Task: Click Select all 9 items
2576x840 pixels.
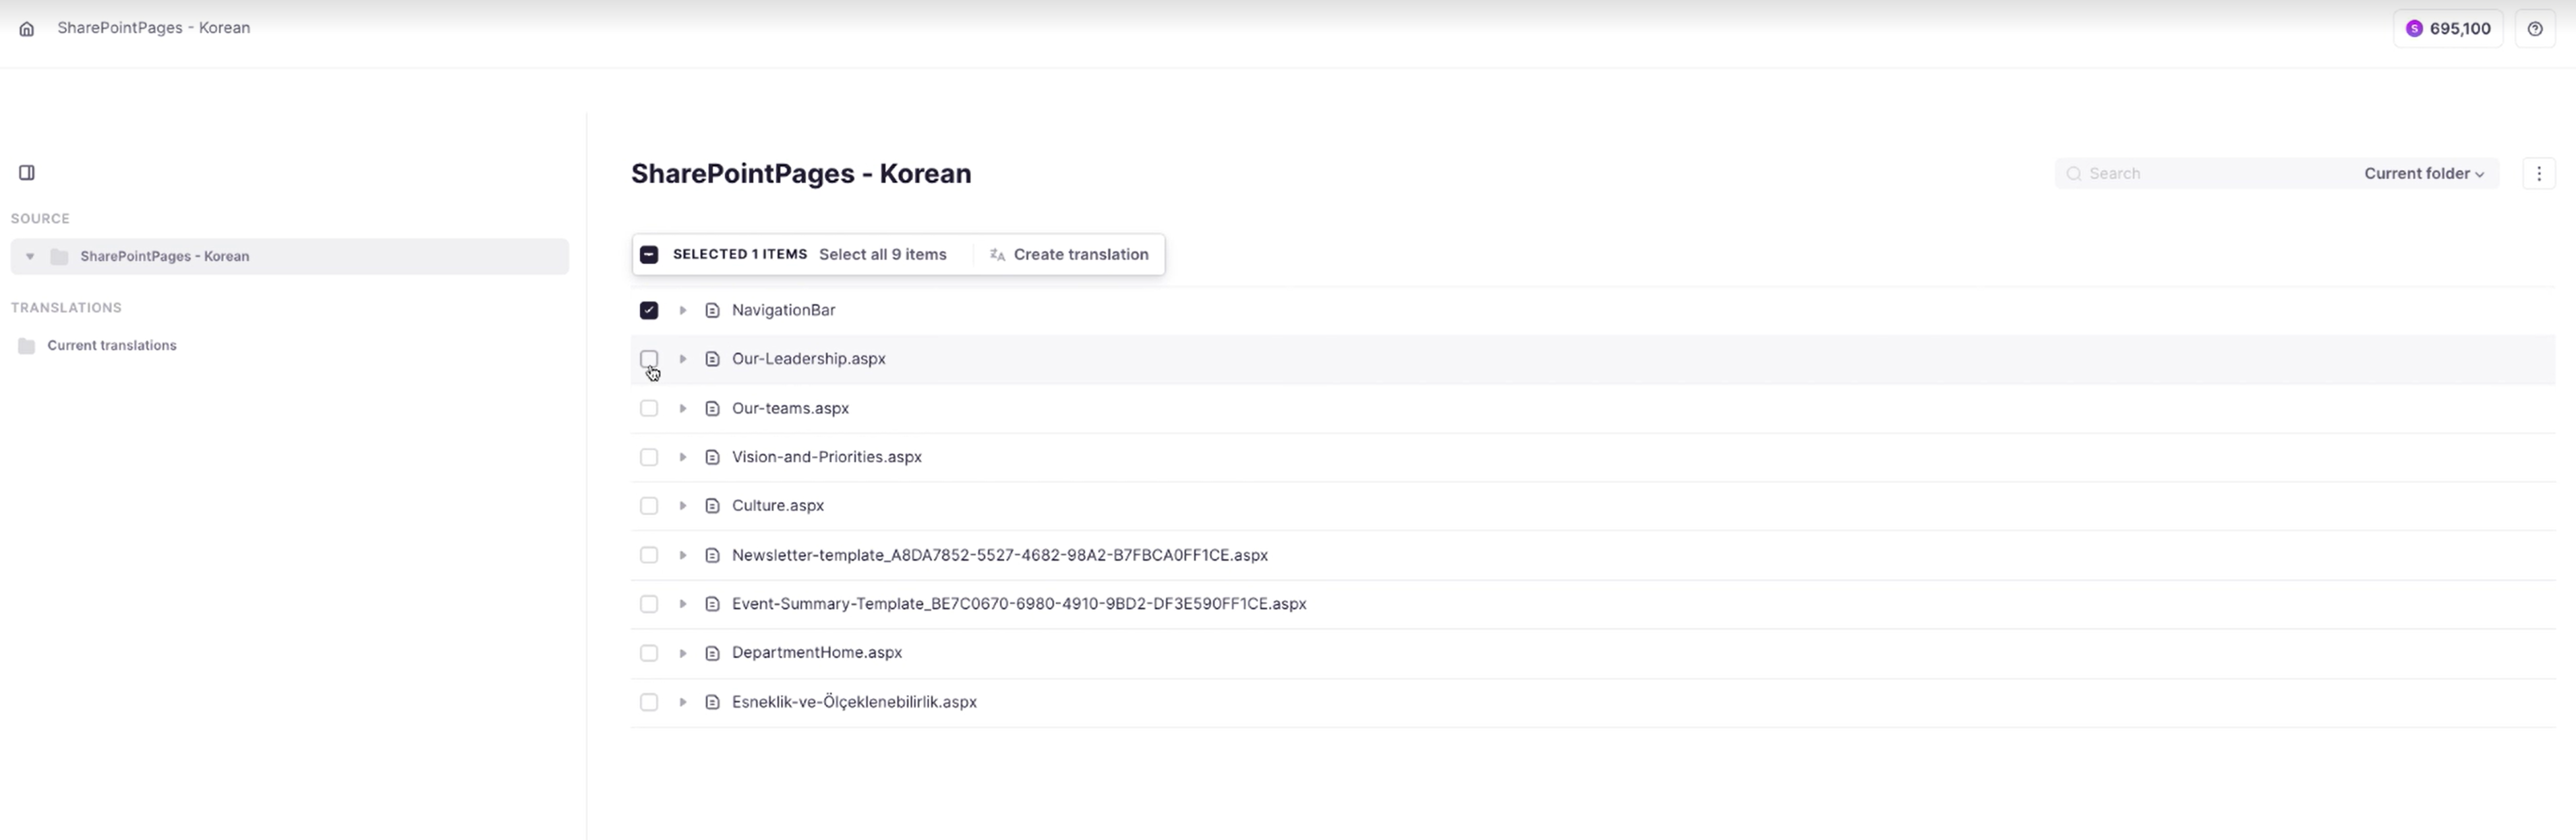Action: (883, 255)
